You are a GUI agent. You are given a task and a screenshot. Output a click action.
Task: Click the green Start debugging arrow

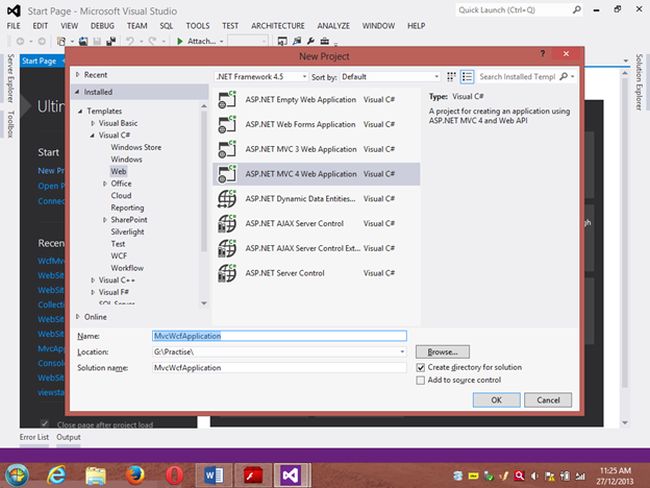pyautogui.click(x=180, y=41)
